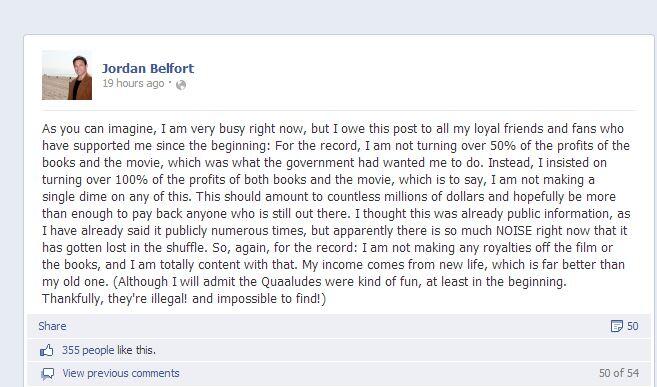Click the 100% figure in the post text
657x387 pixels.
[132, 180]
